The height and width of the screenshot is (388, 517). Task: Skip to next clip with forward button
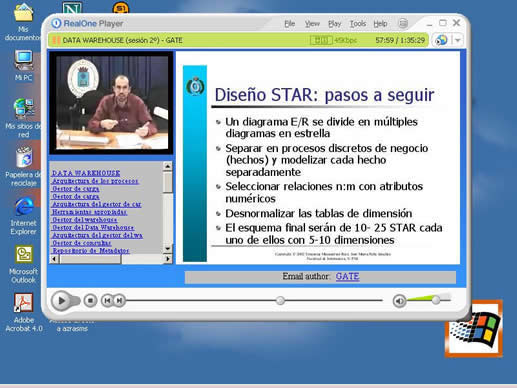[120, 301]
